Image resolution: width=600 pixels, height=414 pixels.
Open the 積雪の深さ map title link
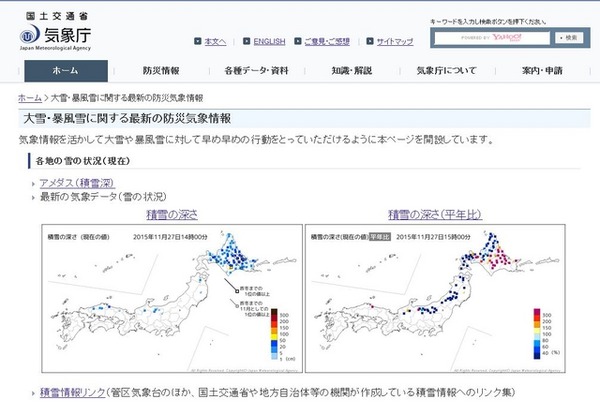tap(172, 215)
